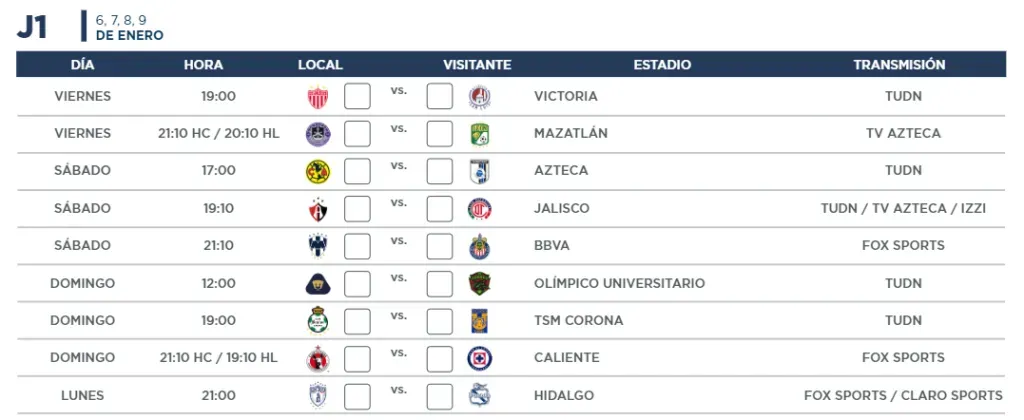Click the J1 matchday label
Viewport: 1024px width, 420px height.
[32, 27]
